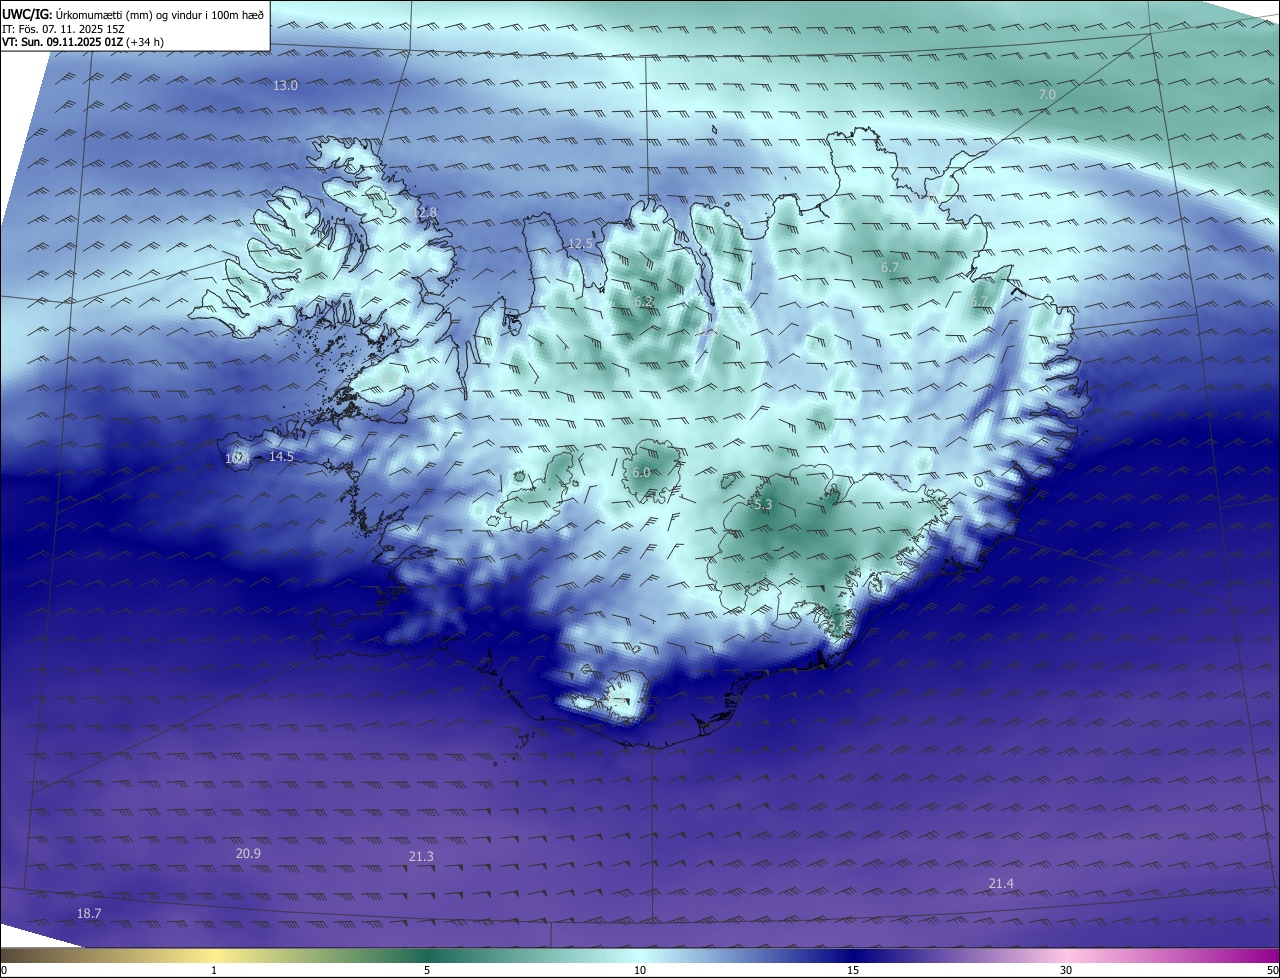Click the map value label '12.8'

(426, 213)
